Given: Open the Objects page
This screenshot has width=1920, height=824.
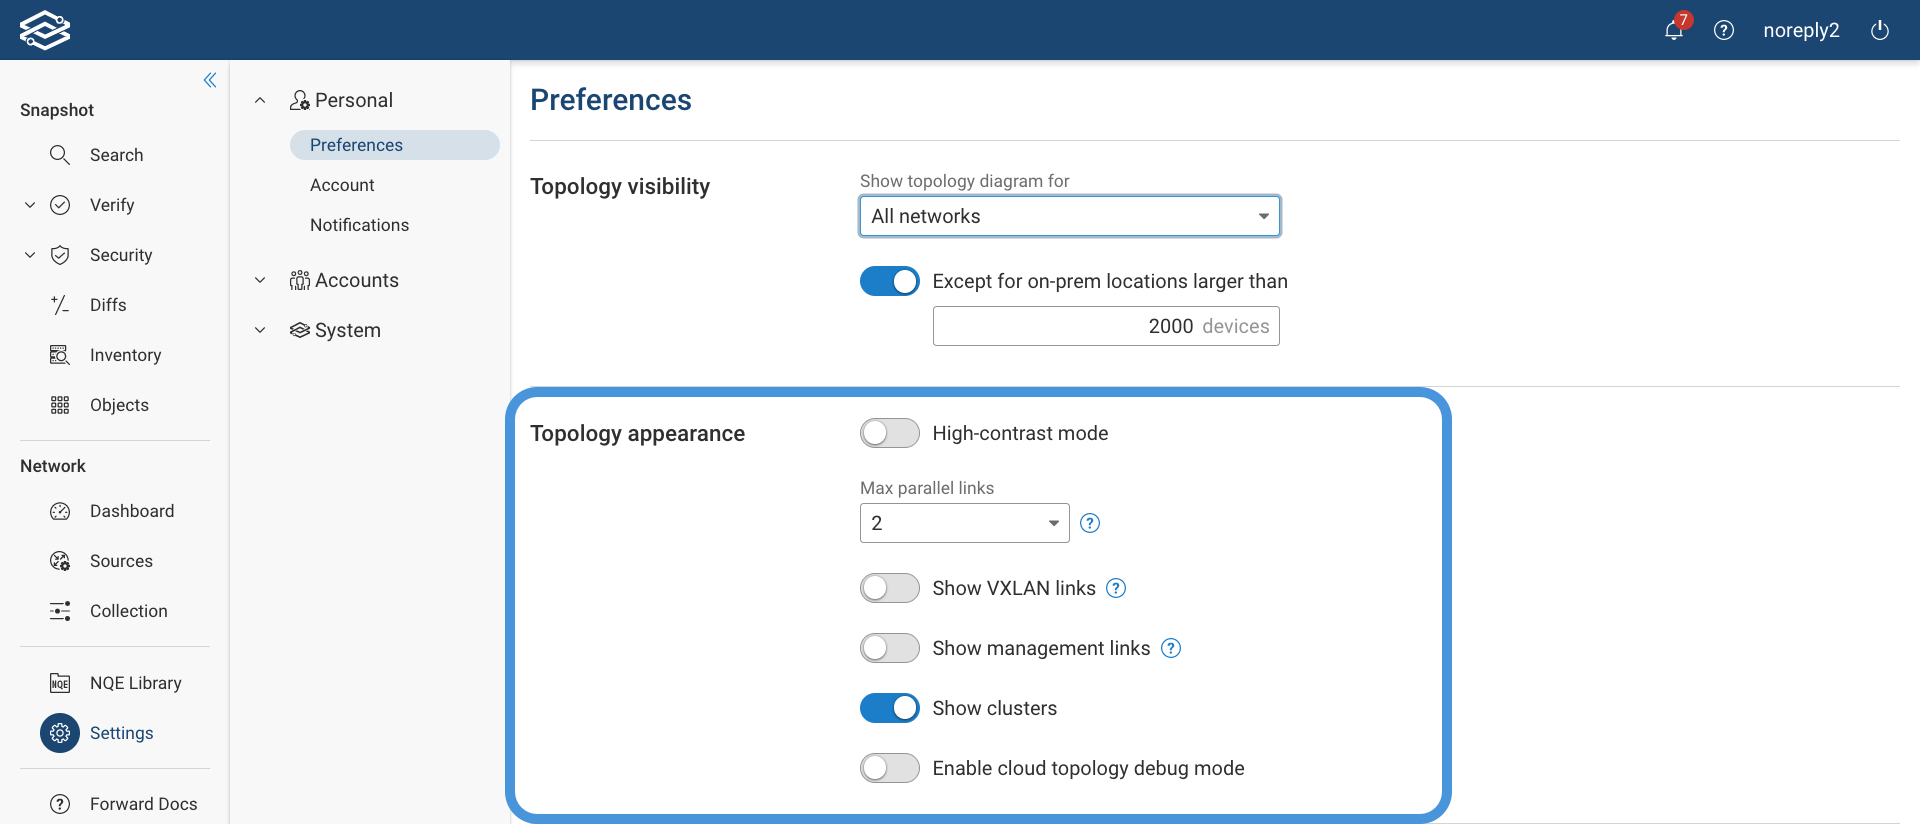Looking at the screenshot, I should [x=119, y=405].
